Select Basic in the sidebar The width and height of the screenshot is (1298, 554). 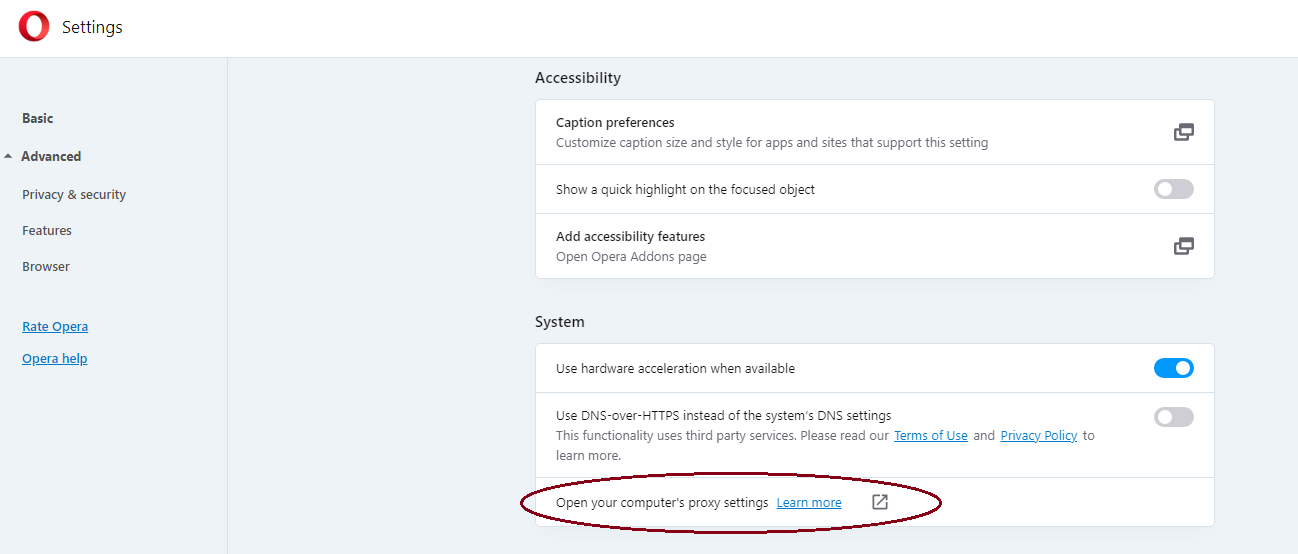pos(38,118)
